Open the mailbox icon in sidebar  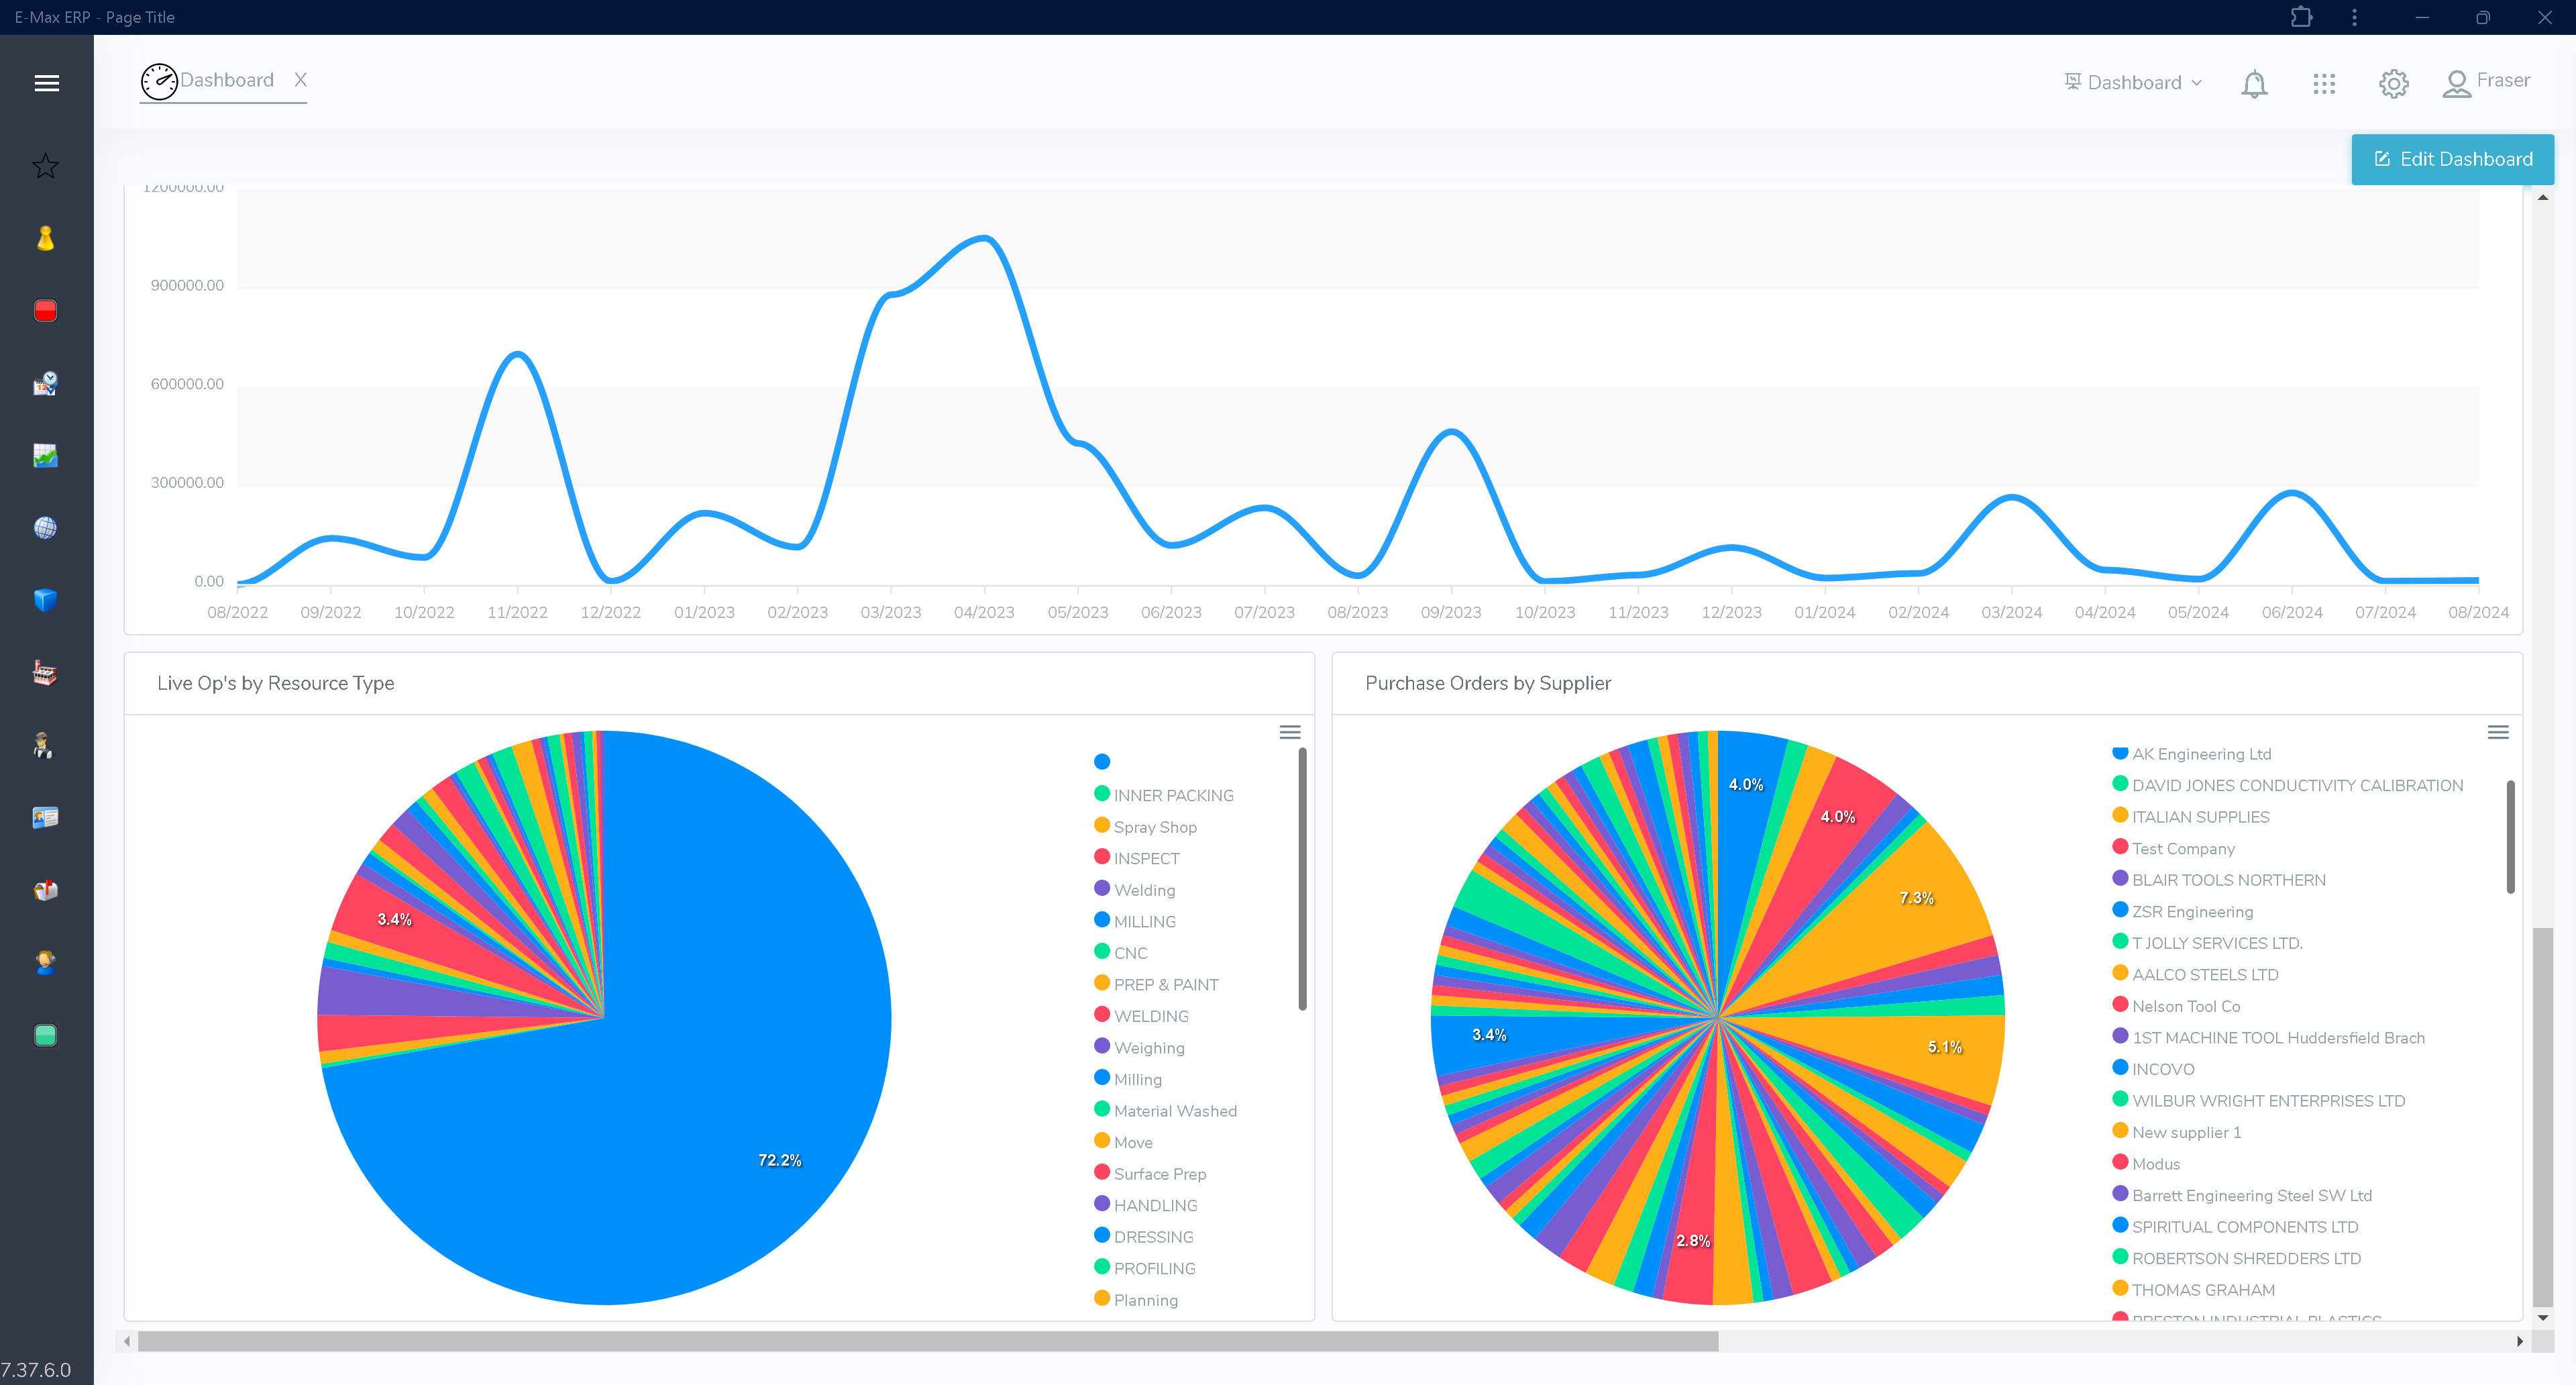coord(45,889)
